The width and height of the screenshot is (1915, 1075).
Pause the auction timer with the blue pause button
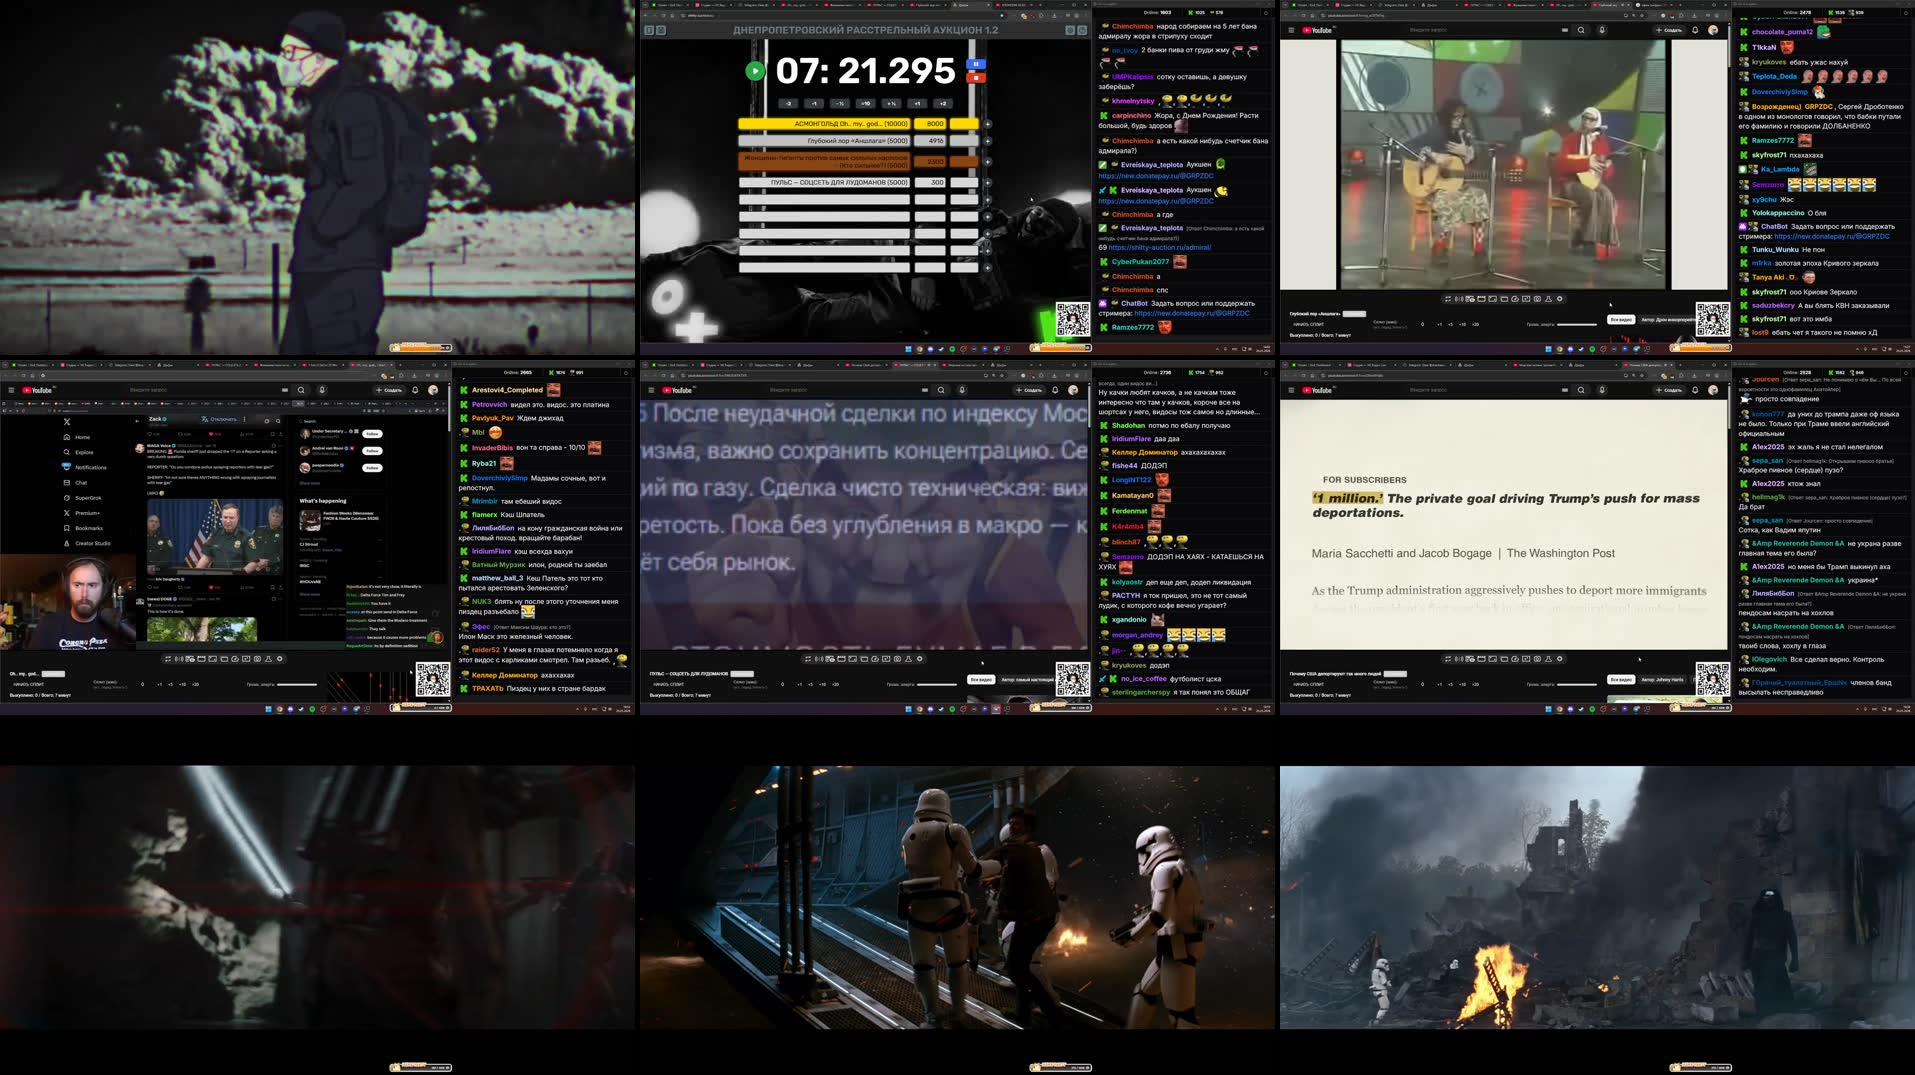tap(976, 64)
